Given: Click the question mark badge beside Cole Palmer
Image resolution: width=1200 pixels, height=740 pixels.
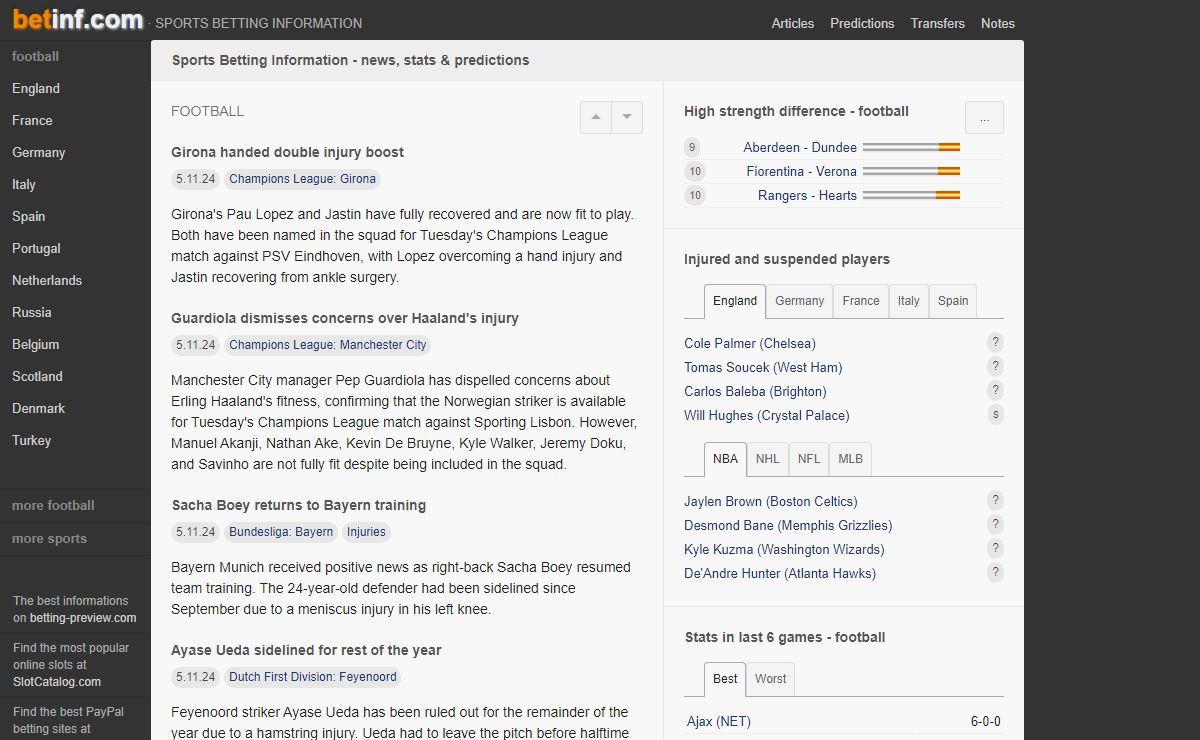Looking at the screenshot, I should 995,343.
